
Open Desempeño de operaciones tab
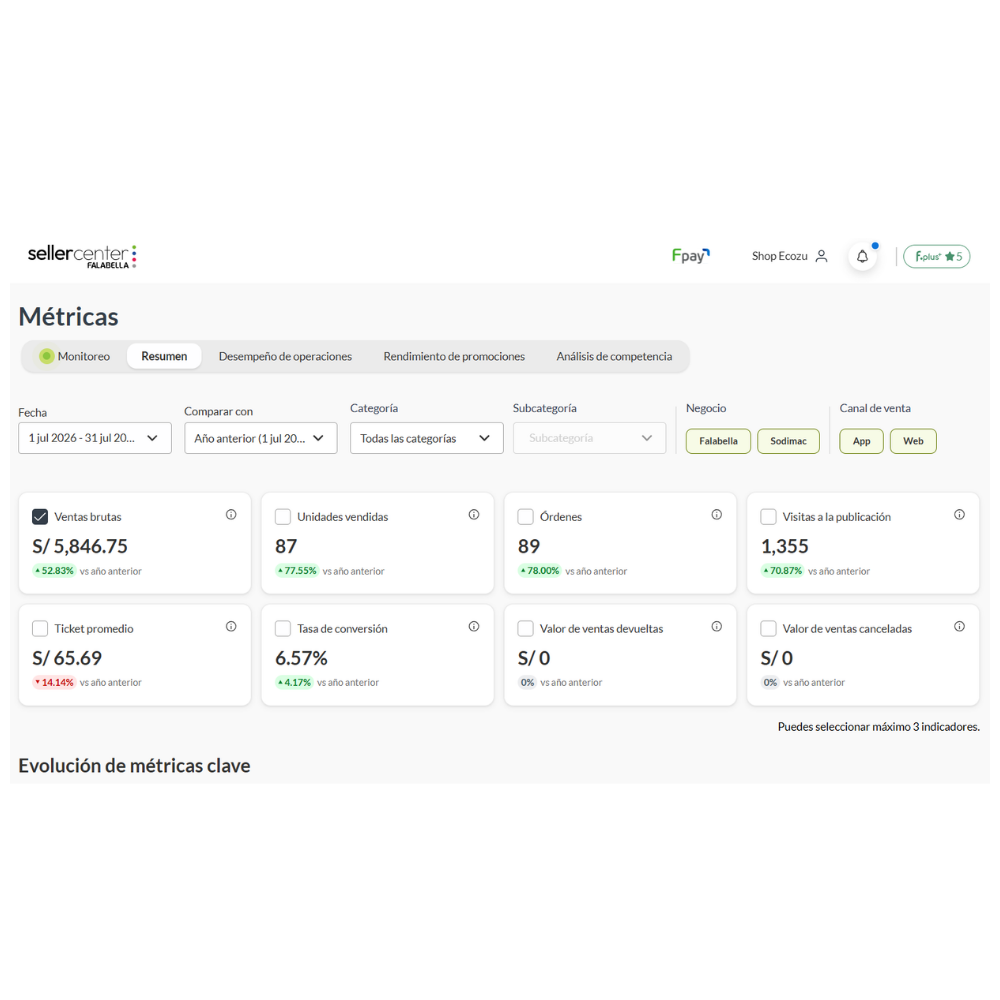(x=285, y=357)
